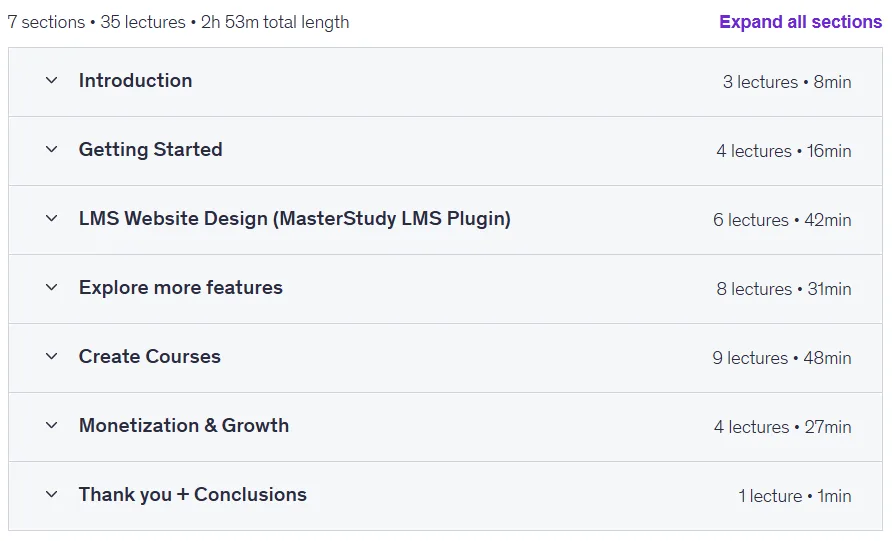Click the '6 lectures • 42min' text

pos(782,220)
